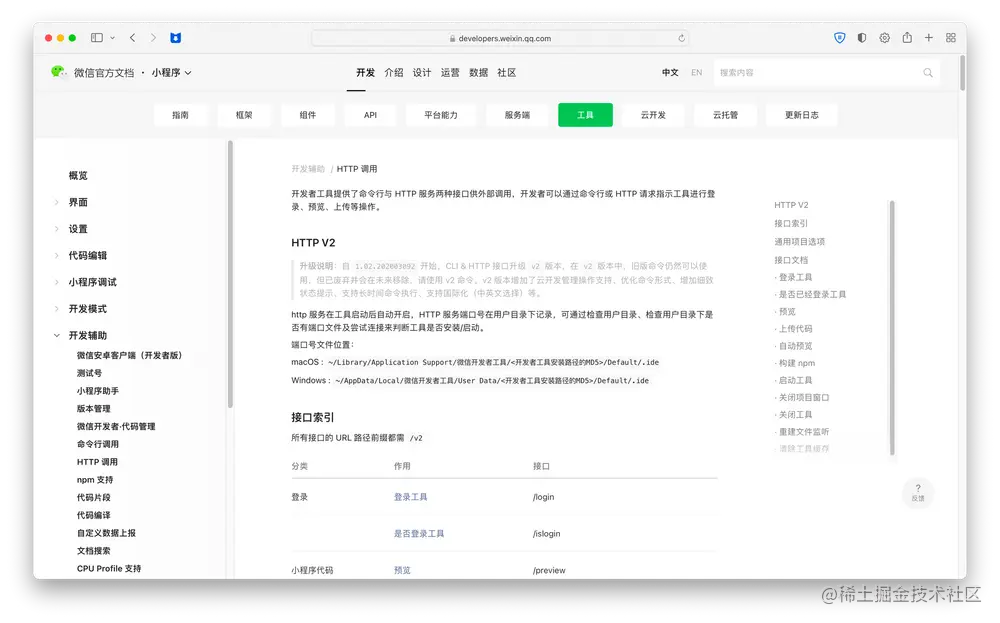The image size is (1000, 623).
Task: Click the WeChat 微信官方文档 logo icon
Action: point(58,73)
